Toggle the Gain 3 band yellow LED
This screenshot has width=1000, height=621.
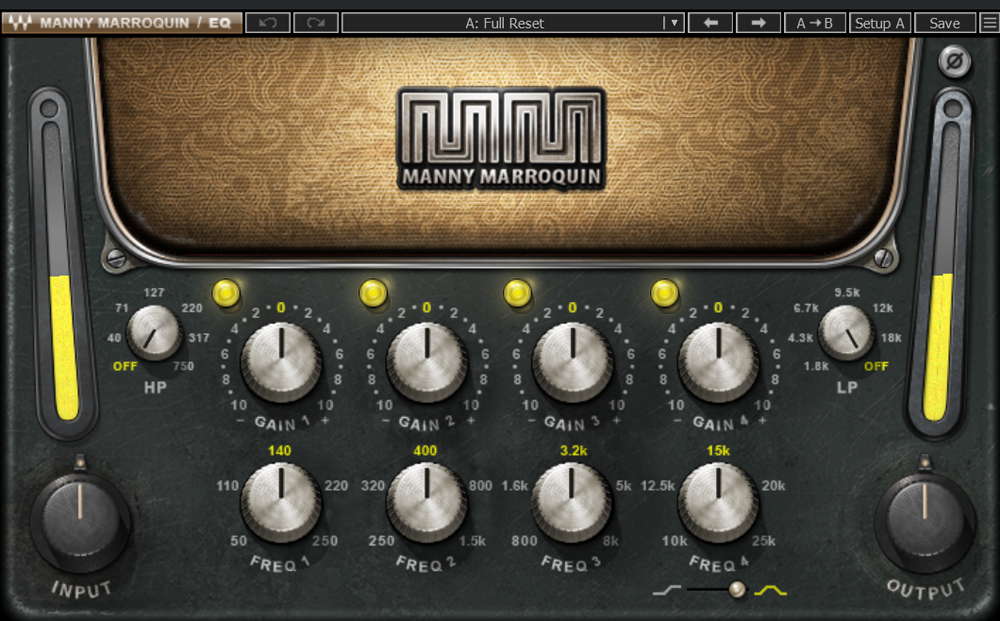tap(517, 293)
